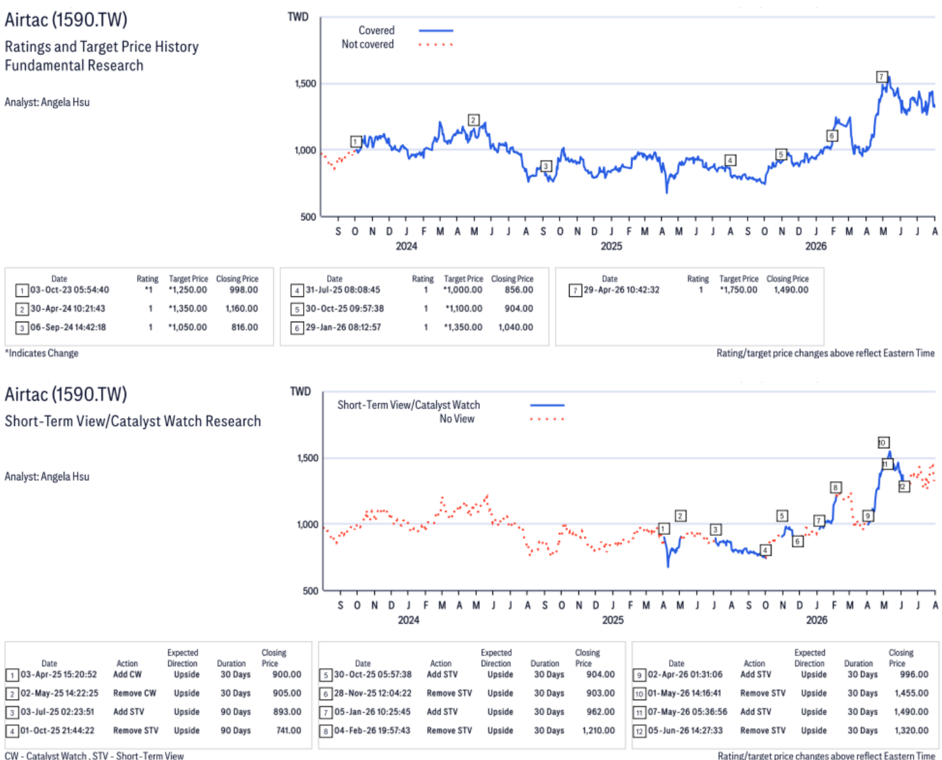Screen dimensions: 942x760
Task: Click the closing price "996.00"
Action: [915, 675]
